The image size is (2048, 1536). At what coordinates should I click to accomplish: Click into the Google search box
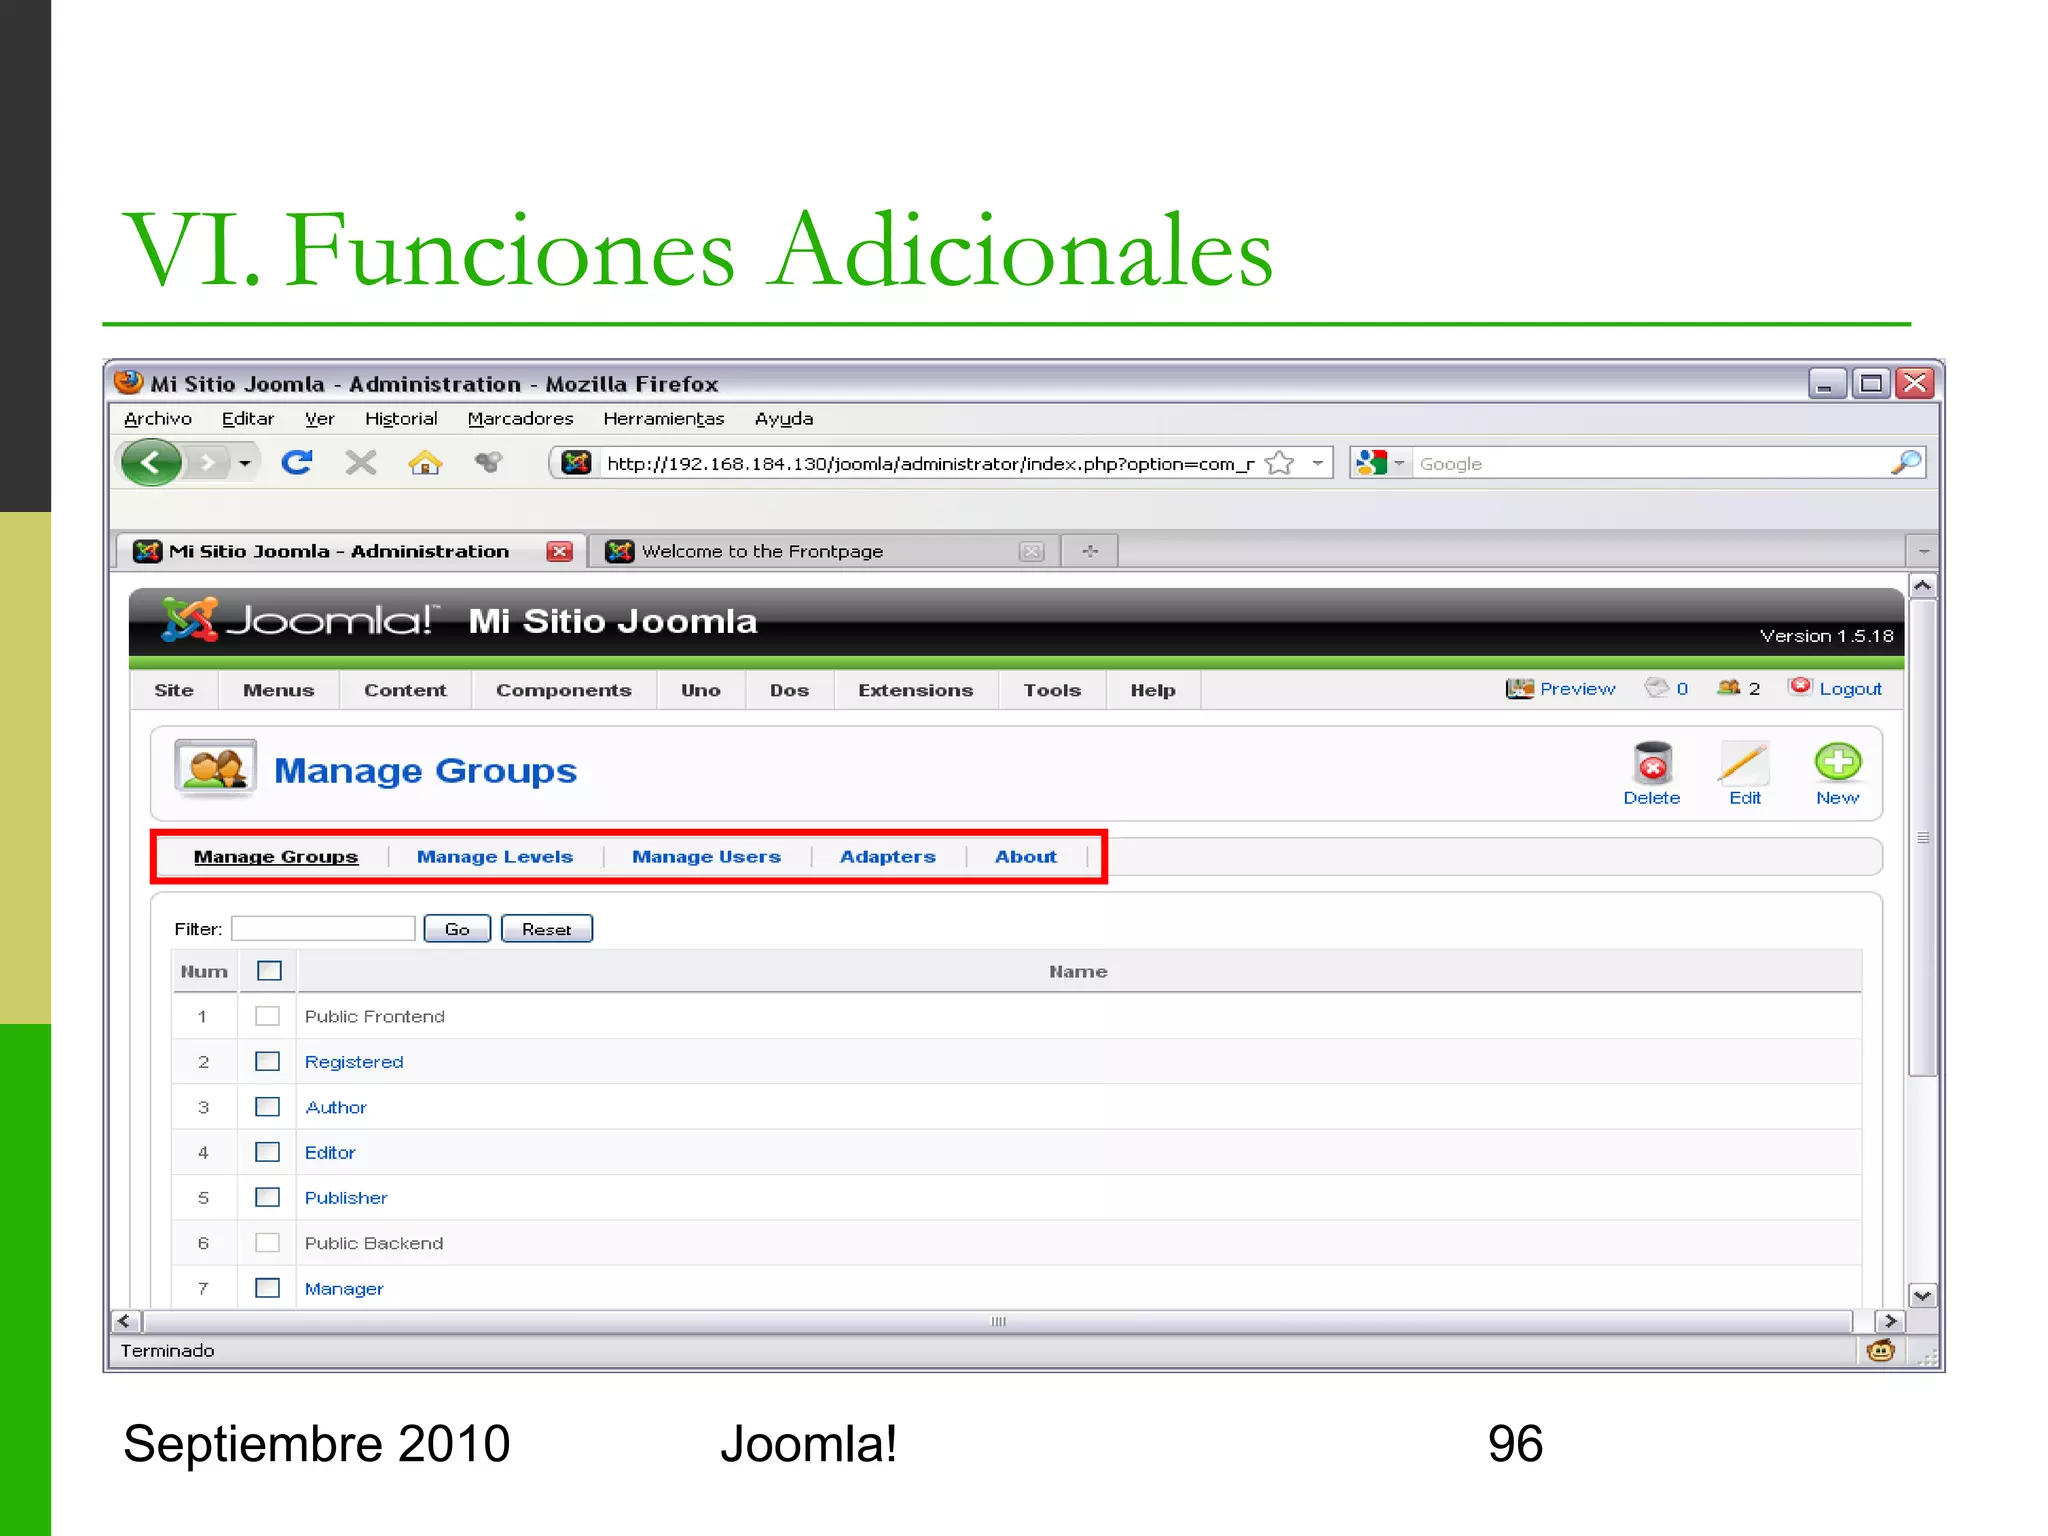tap(1650, 463)
